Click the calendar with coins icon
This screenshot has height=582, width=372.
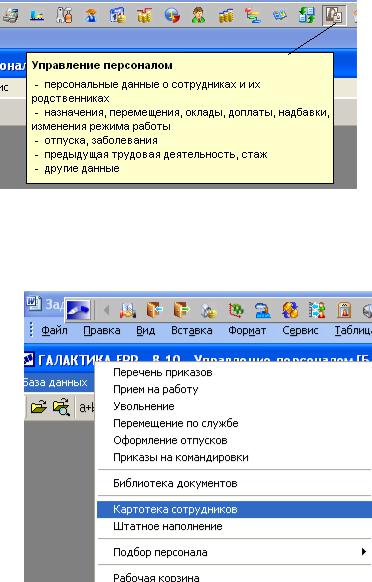pos(117,16)
